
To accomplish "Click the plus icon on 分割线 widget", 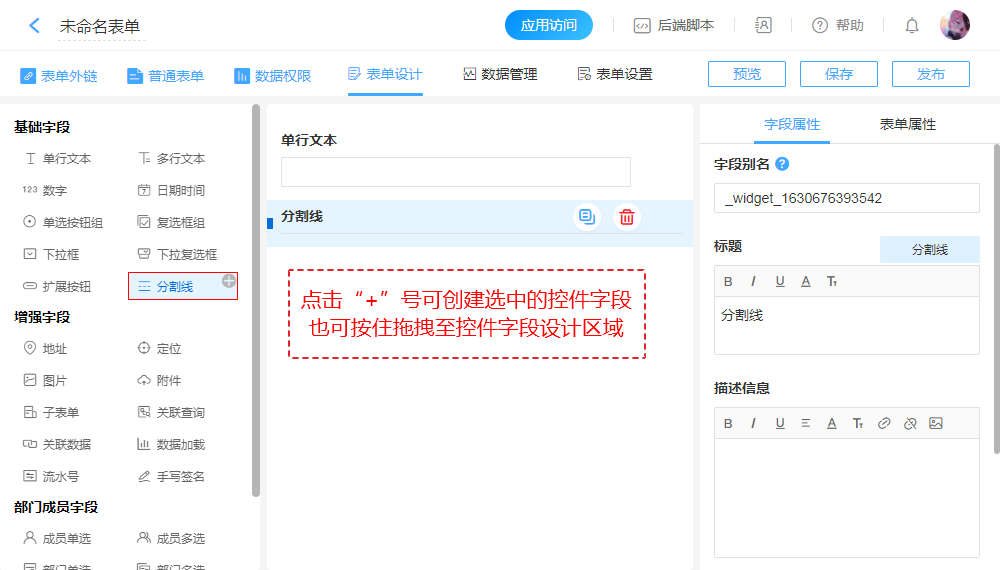I will (229, 281).
